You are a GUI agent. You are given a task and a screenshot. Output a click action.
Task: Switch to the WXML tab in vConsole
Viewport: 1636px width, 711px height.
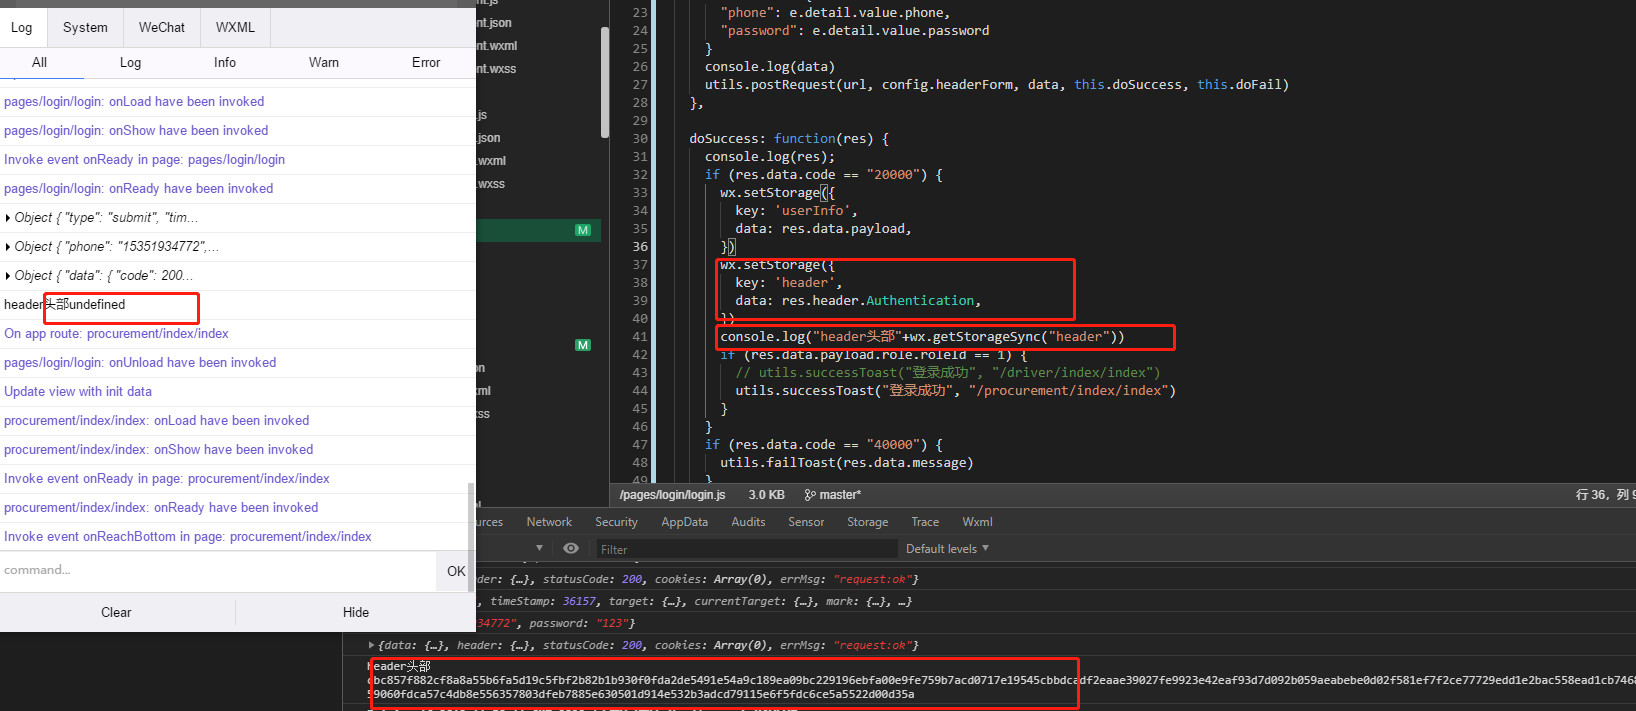click(235, 27)
